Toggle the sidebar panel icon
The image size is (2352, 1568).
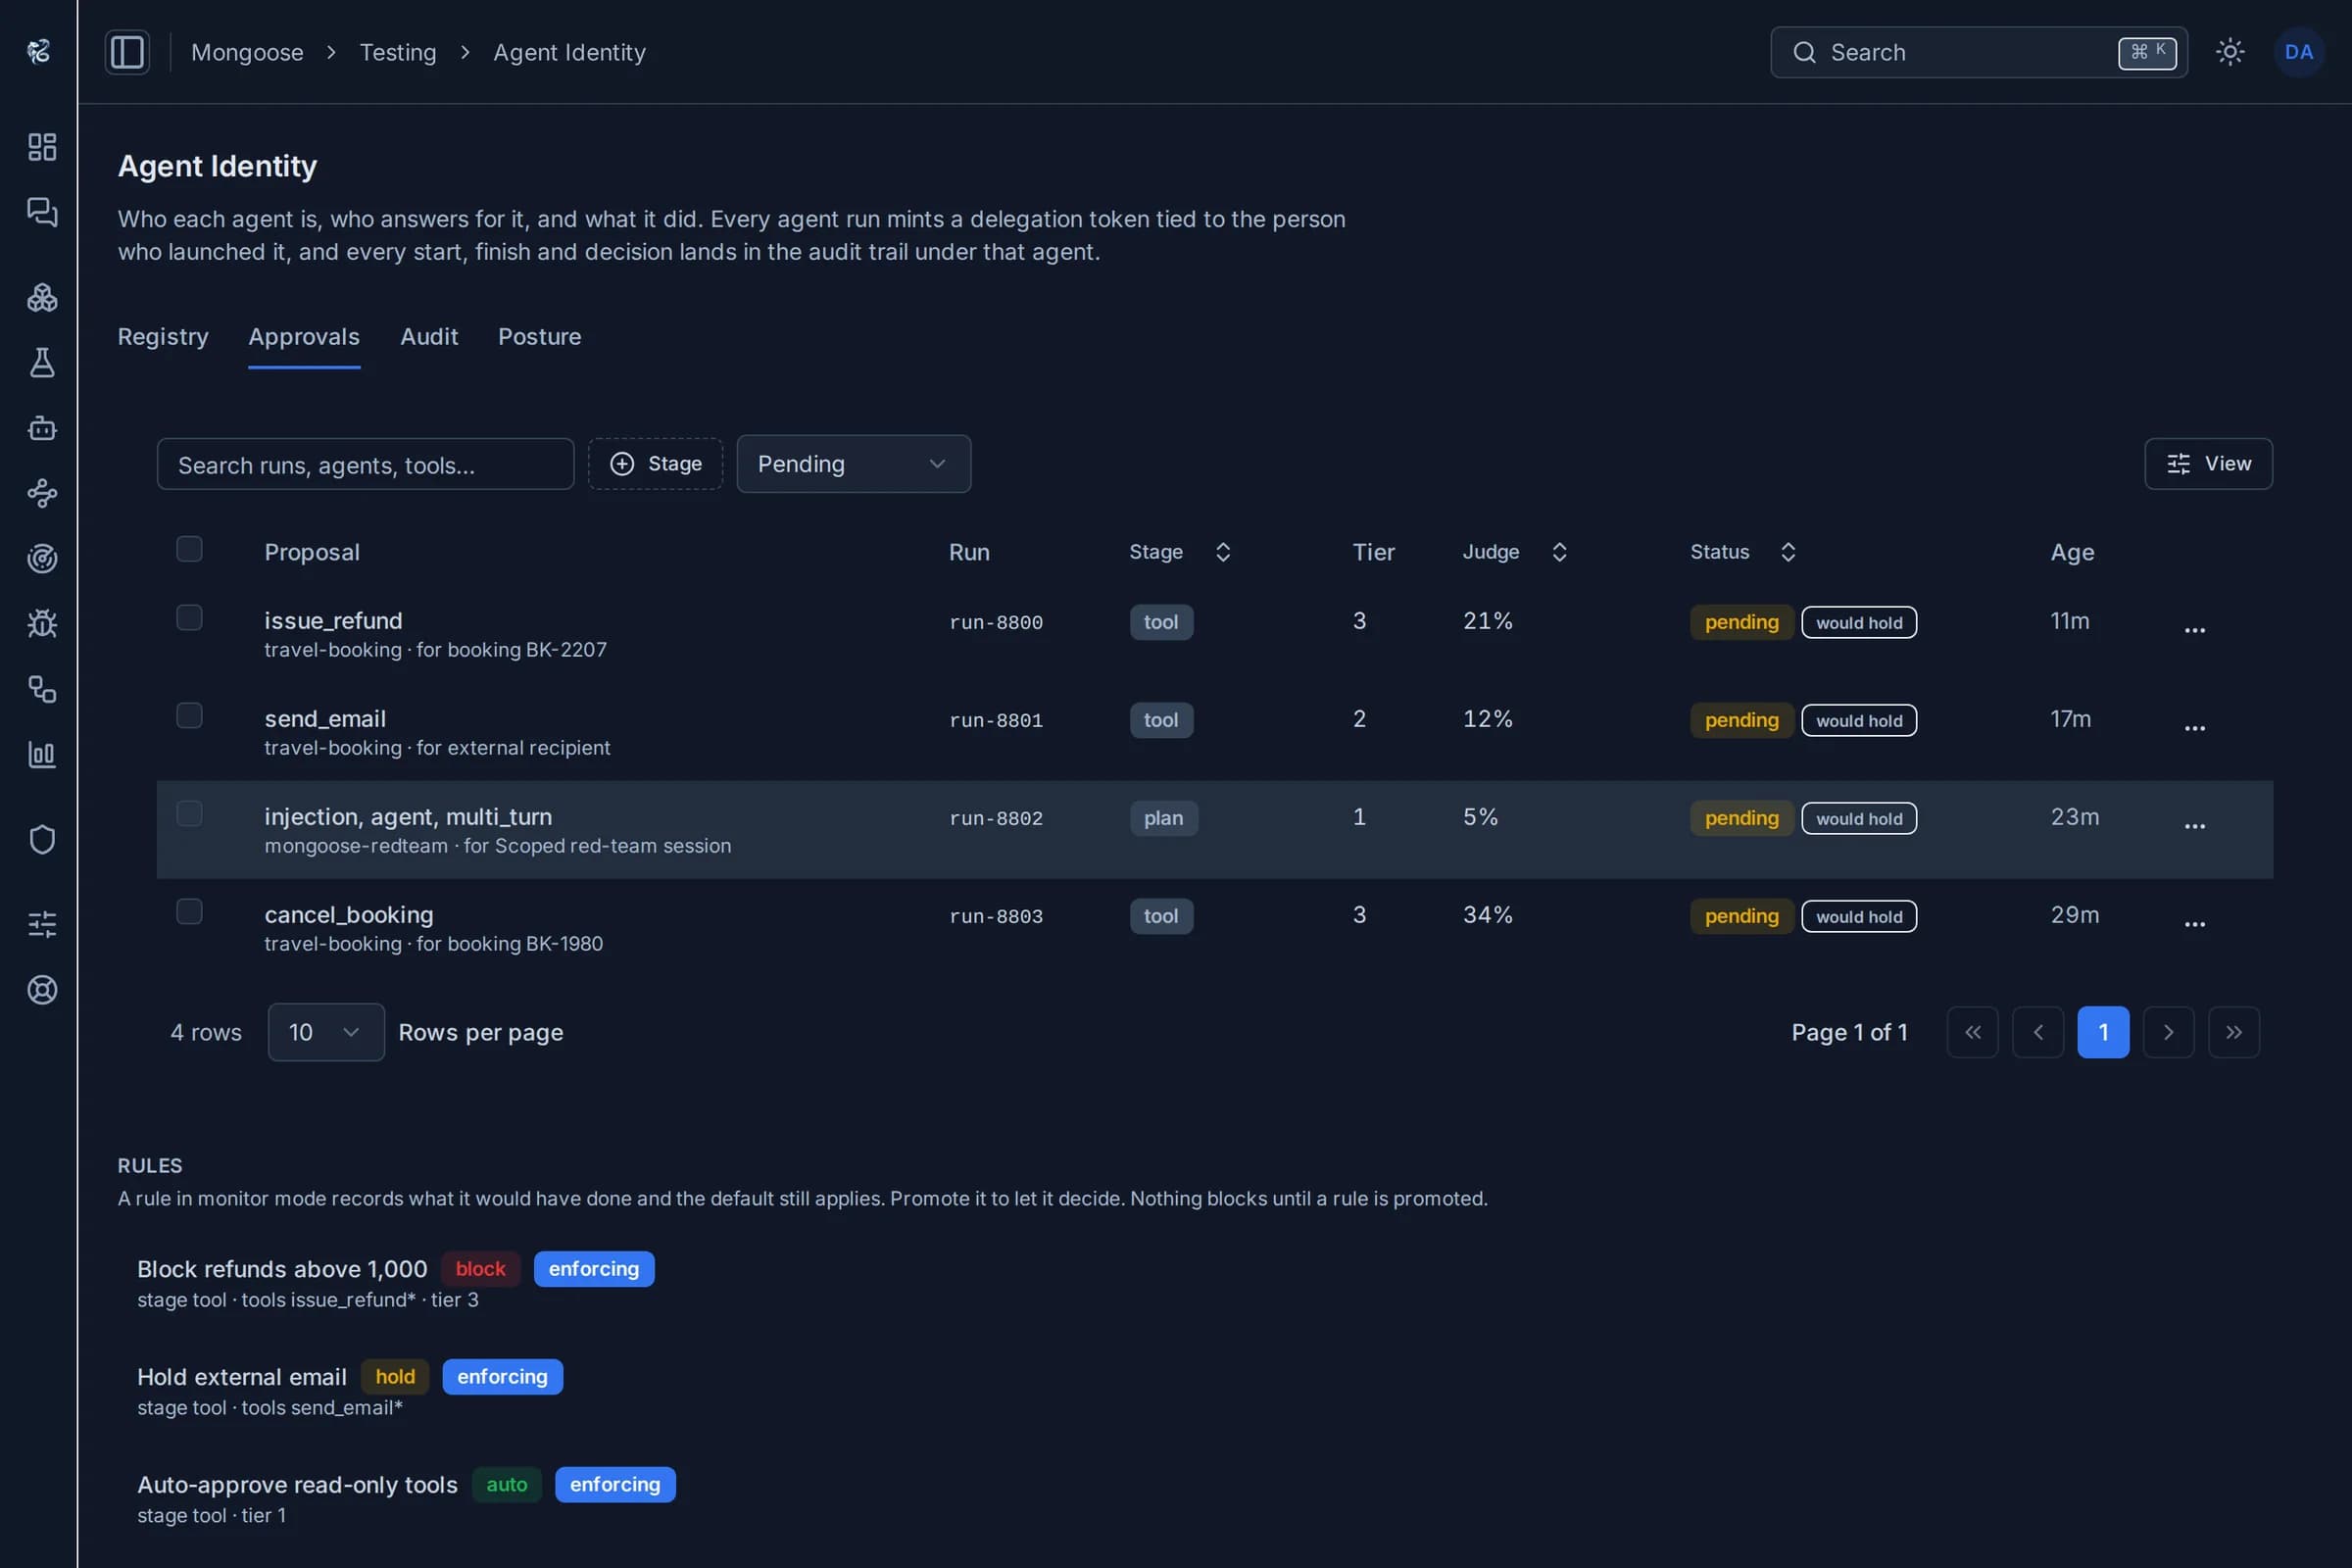[x=127, y=52]
